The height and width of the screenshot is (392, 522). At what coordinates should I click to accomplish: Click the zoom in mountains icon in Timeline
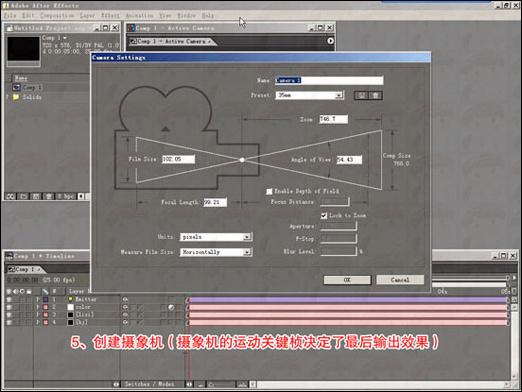[243, 385]
